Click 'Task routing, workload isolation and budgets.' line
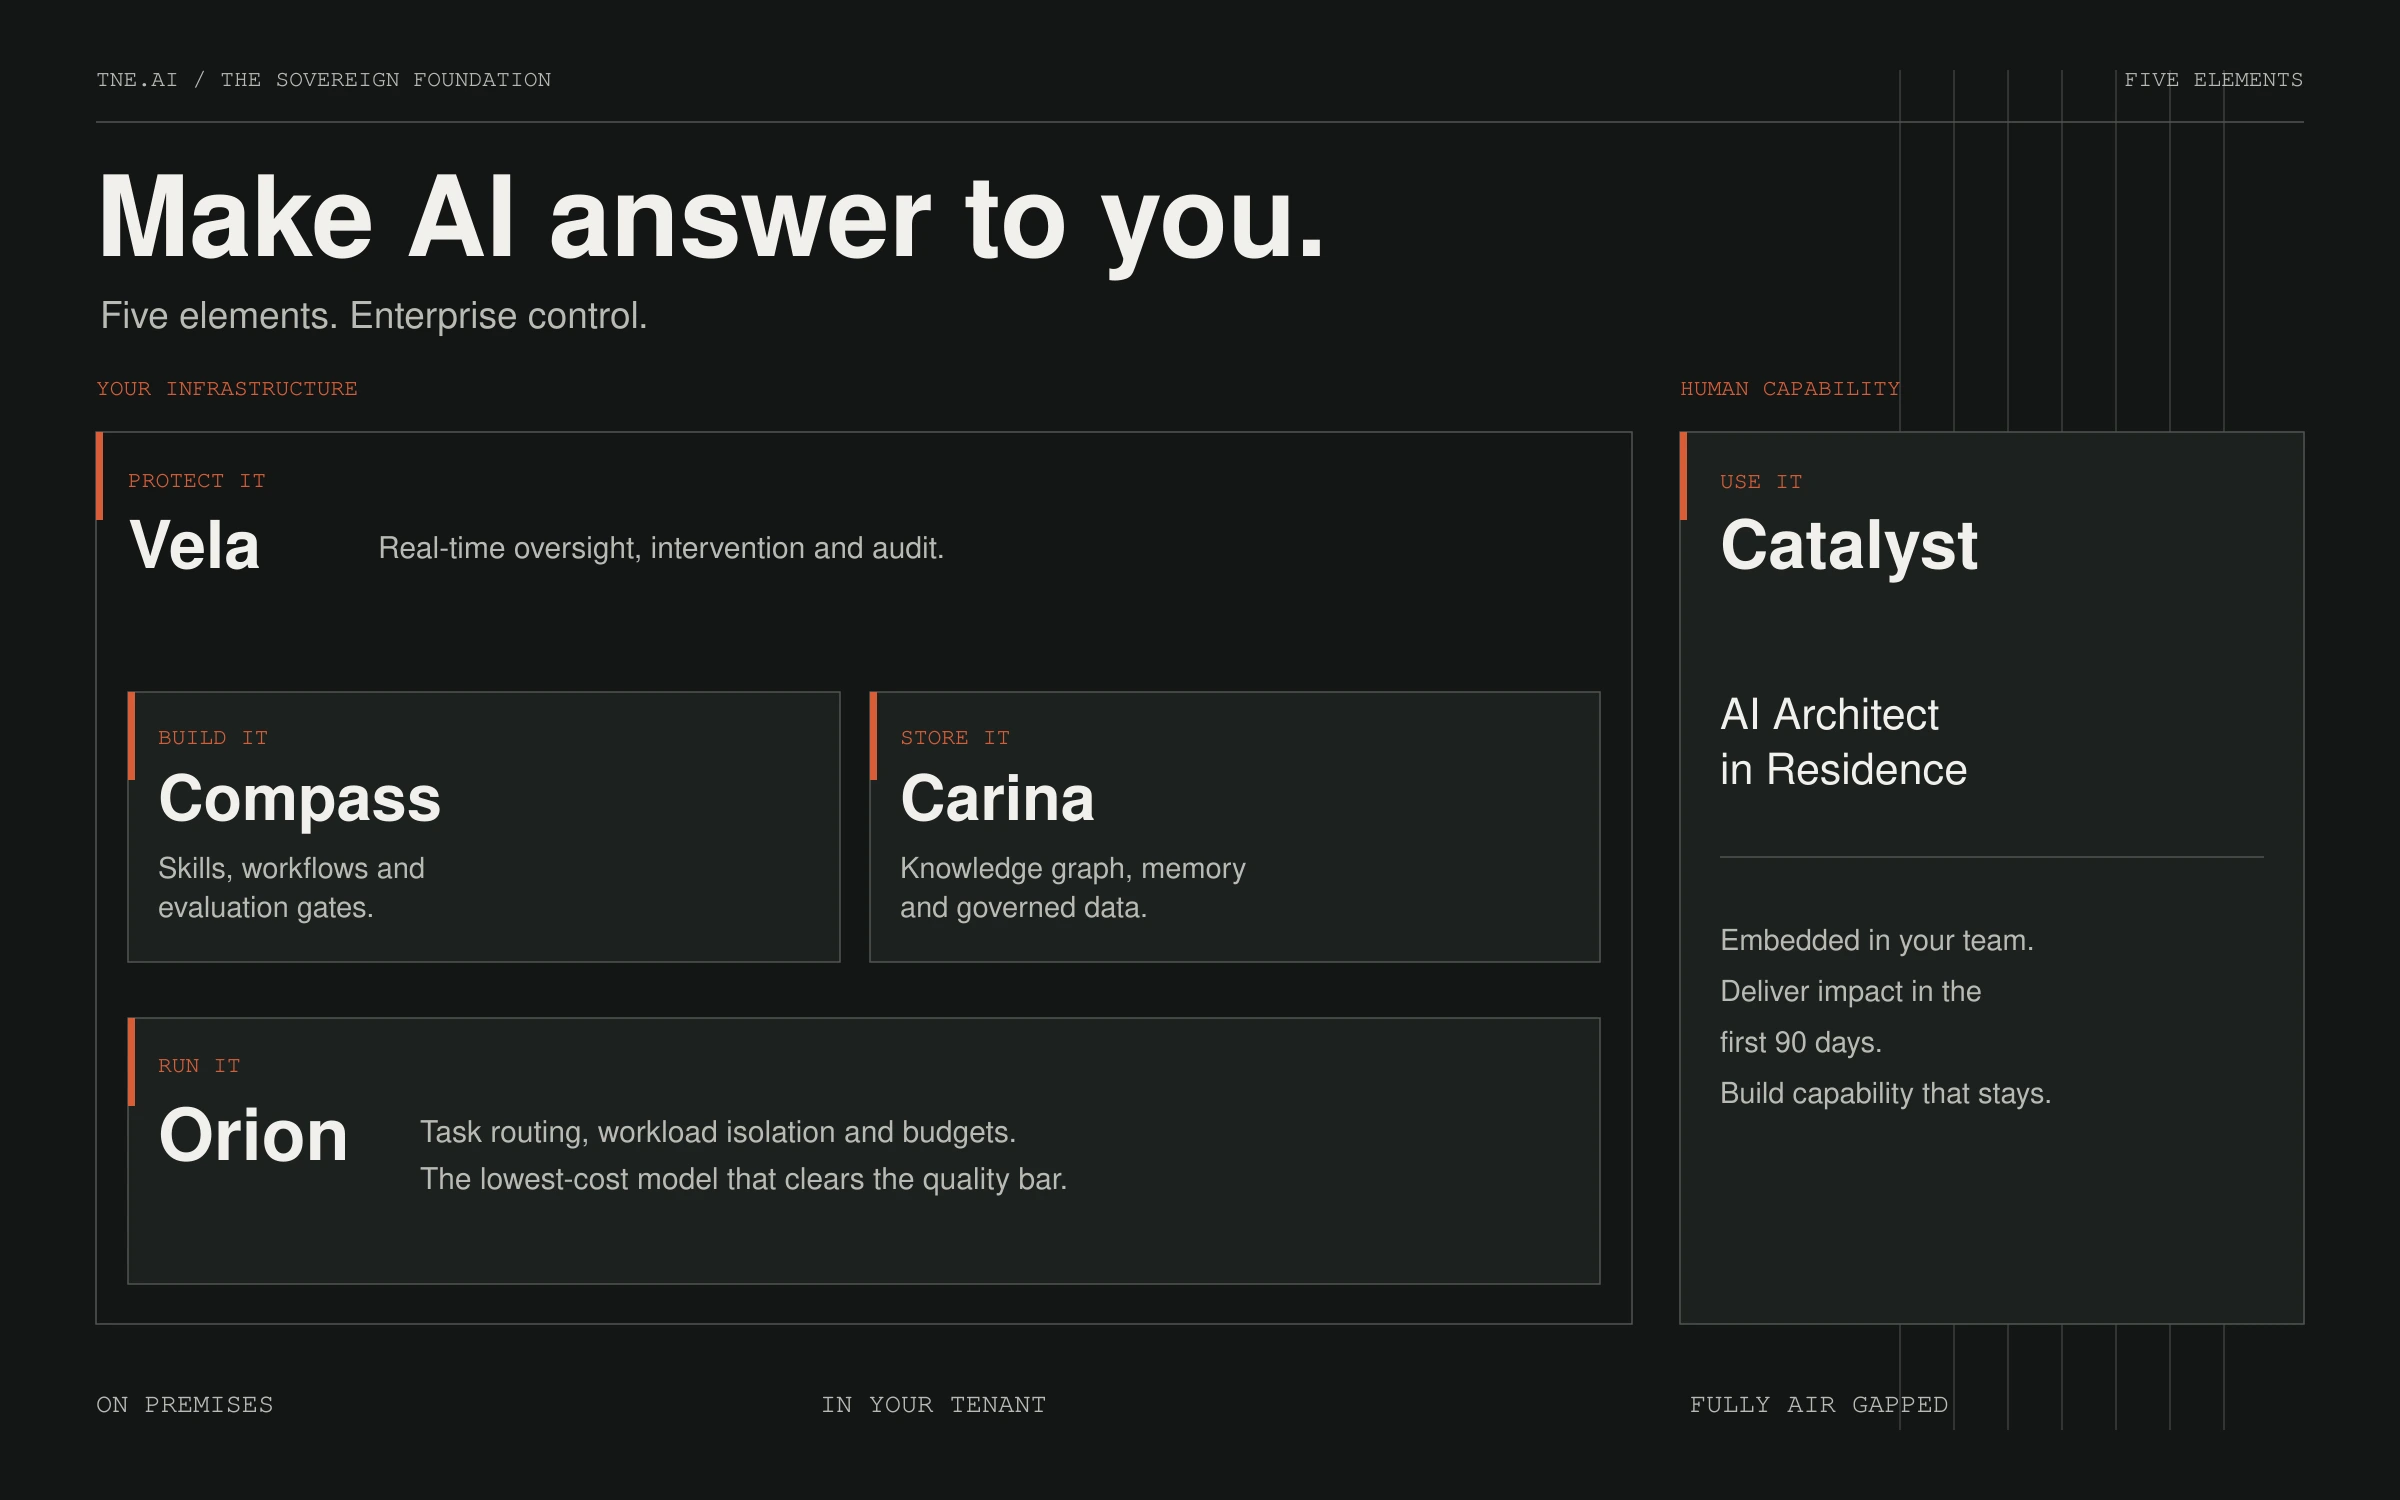 [718, 1132]
